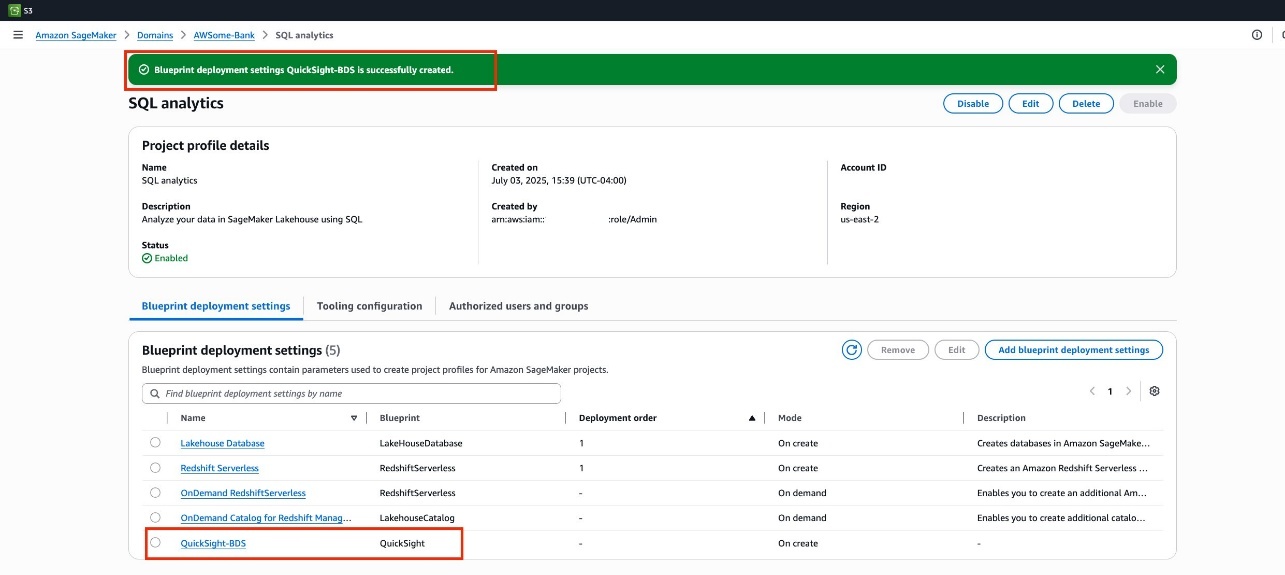This screenshot has height=575, width=1285.
Task: Click the QuickSight blueprint cell
Action: coord(402,543)
